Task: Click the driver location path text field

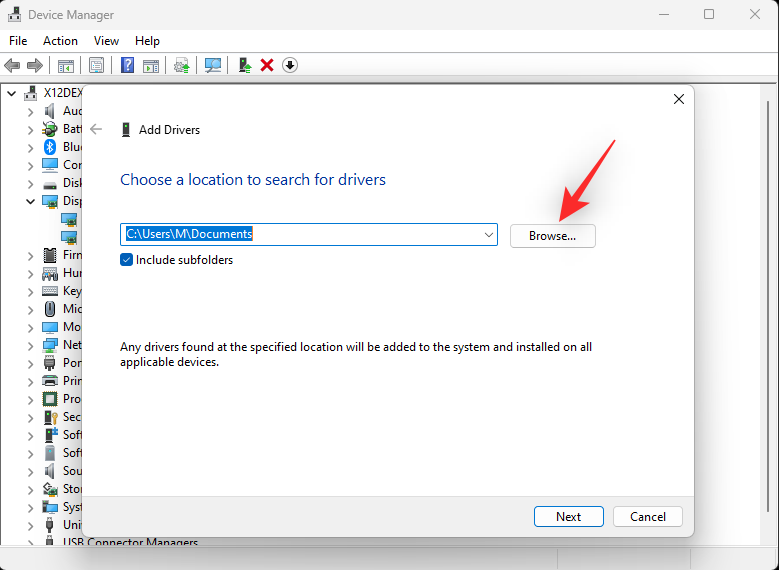Action: coord(300,235)
